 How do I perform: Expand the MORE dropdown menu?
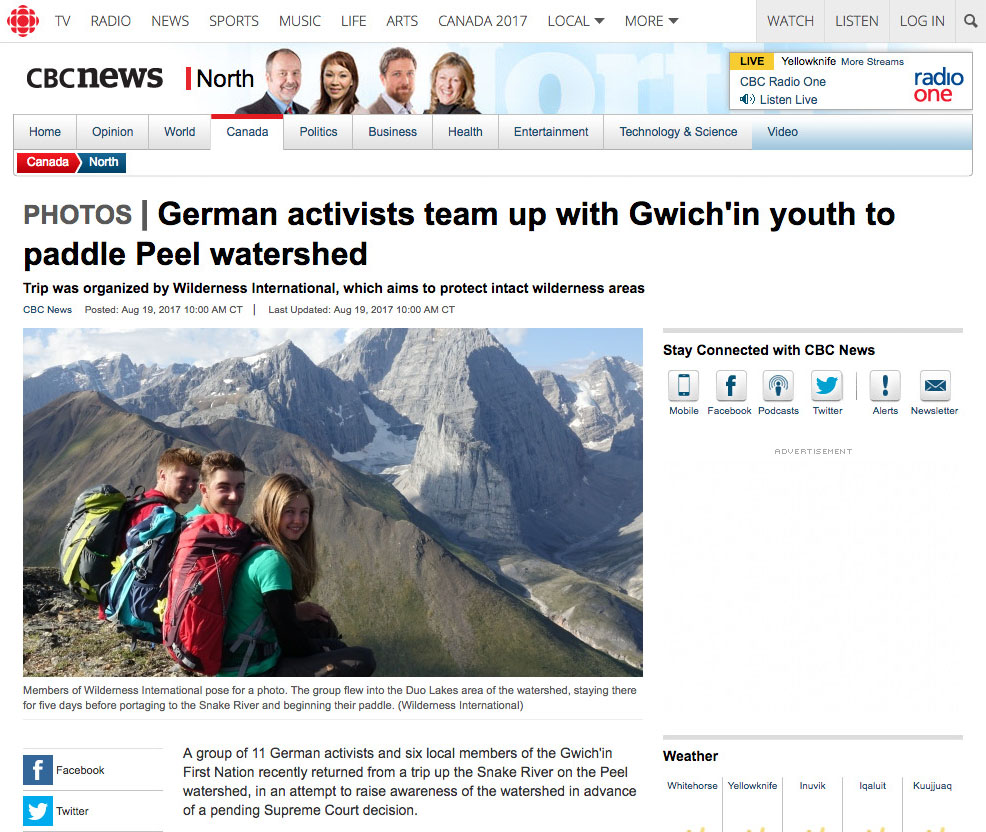pos(651,21)
